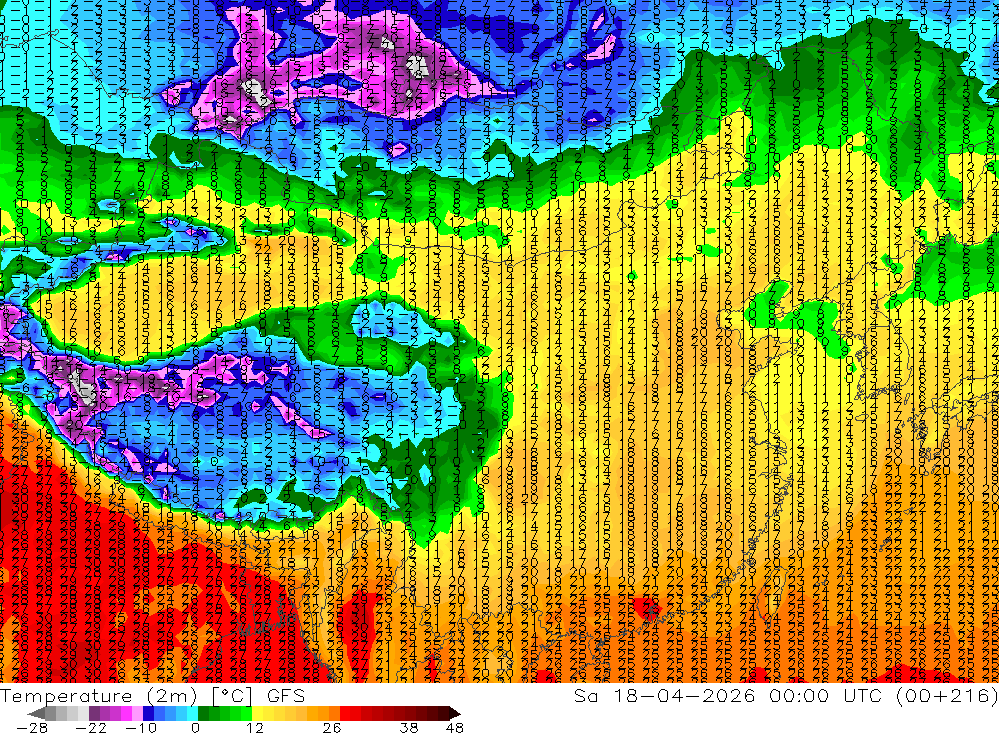
Task: Click the dark brown right arrow end of color scale
Action: 455,714
